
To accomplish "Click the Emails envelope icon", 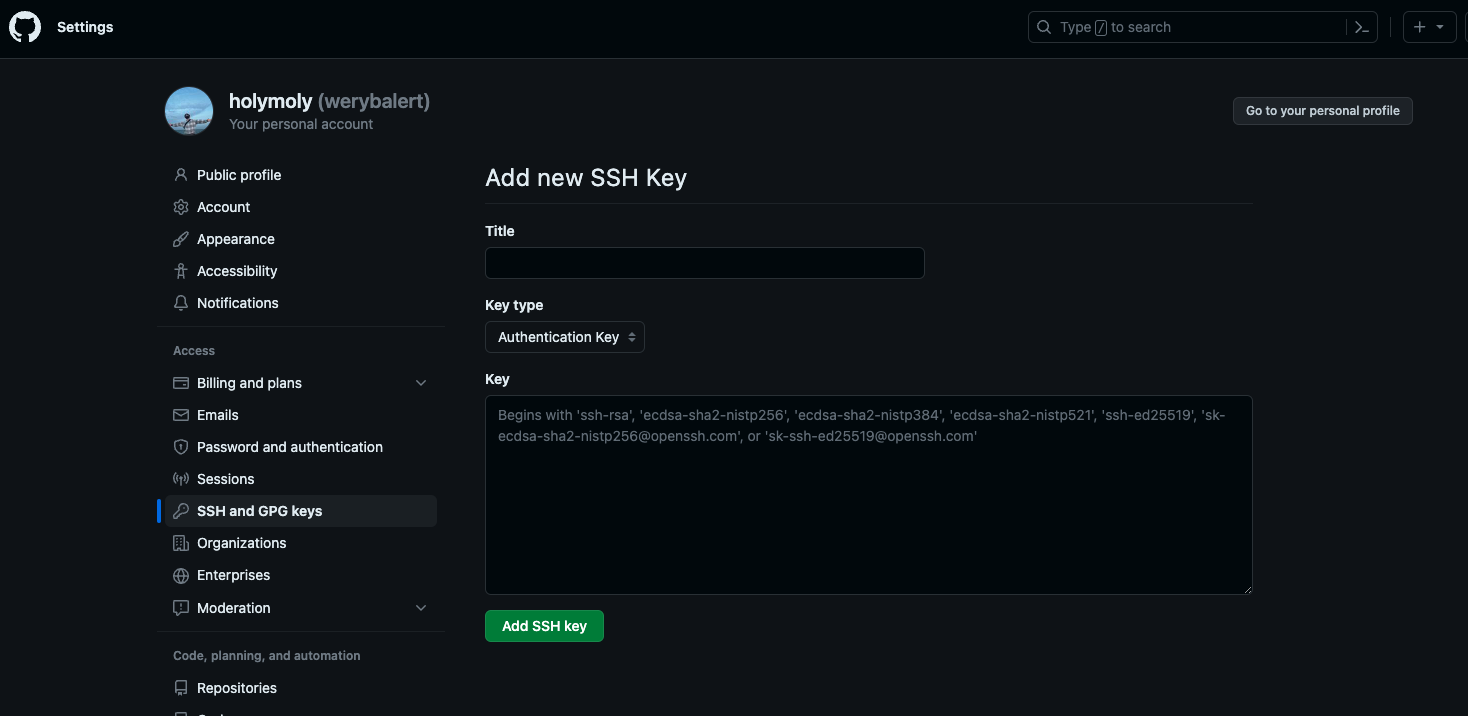I will (181, 415).
